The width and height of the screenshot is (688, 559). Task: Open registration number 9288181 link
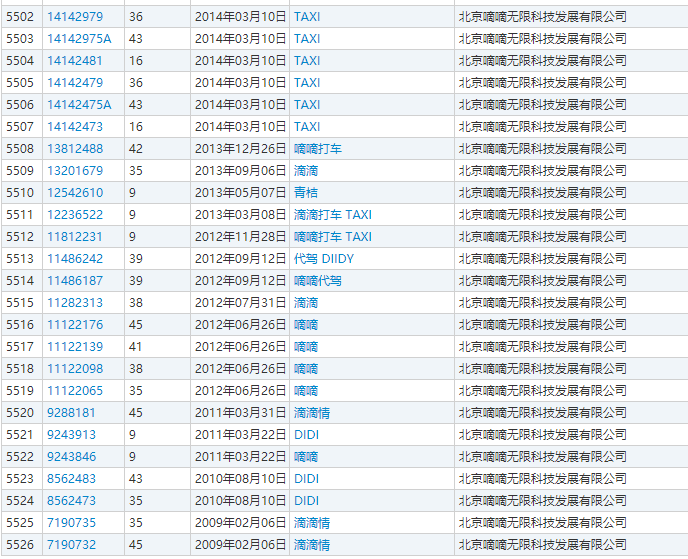[x=72, y=412]
